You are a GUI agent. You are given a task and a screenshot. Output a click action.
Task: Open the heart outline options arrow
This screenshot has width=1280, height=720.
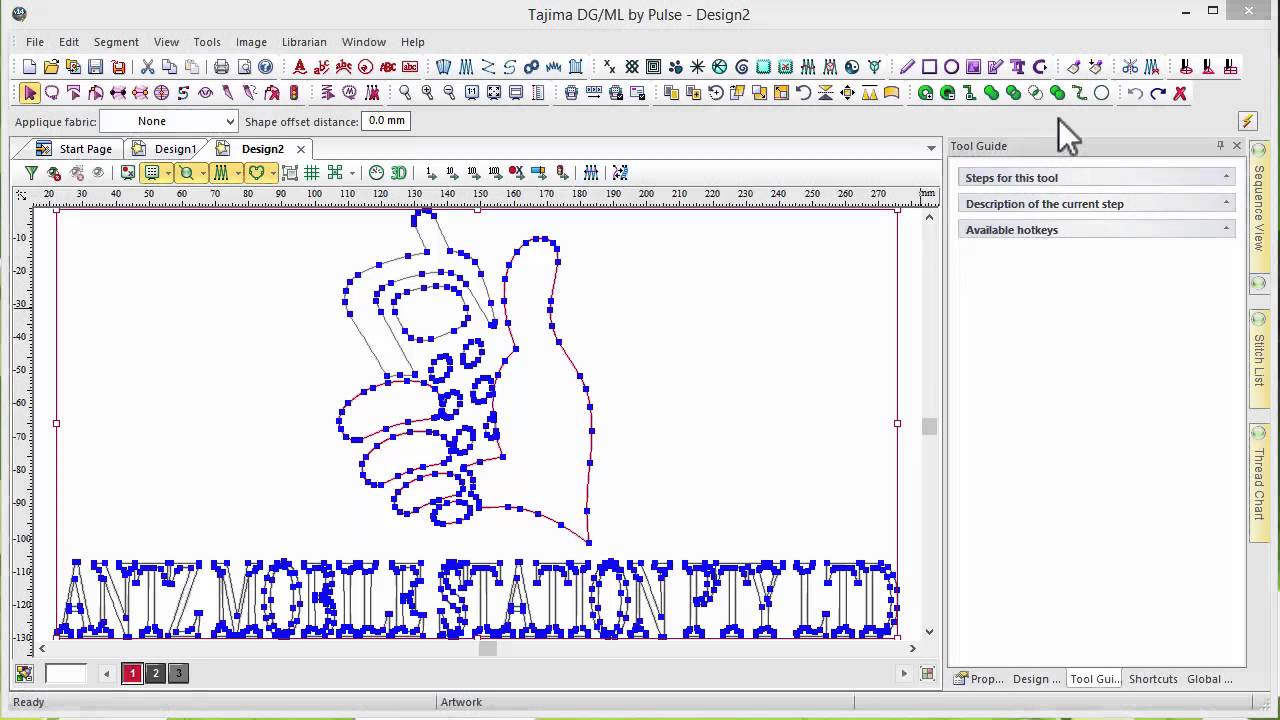[x=272, y=173]
